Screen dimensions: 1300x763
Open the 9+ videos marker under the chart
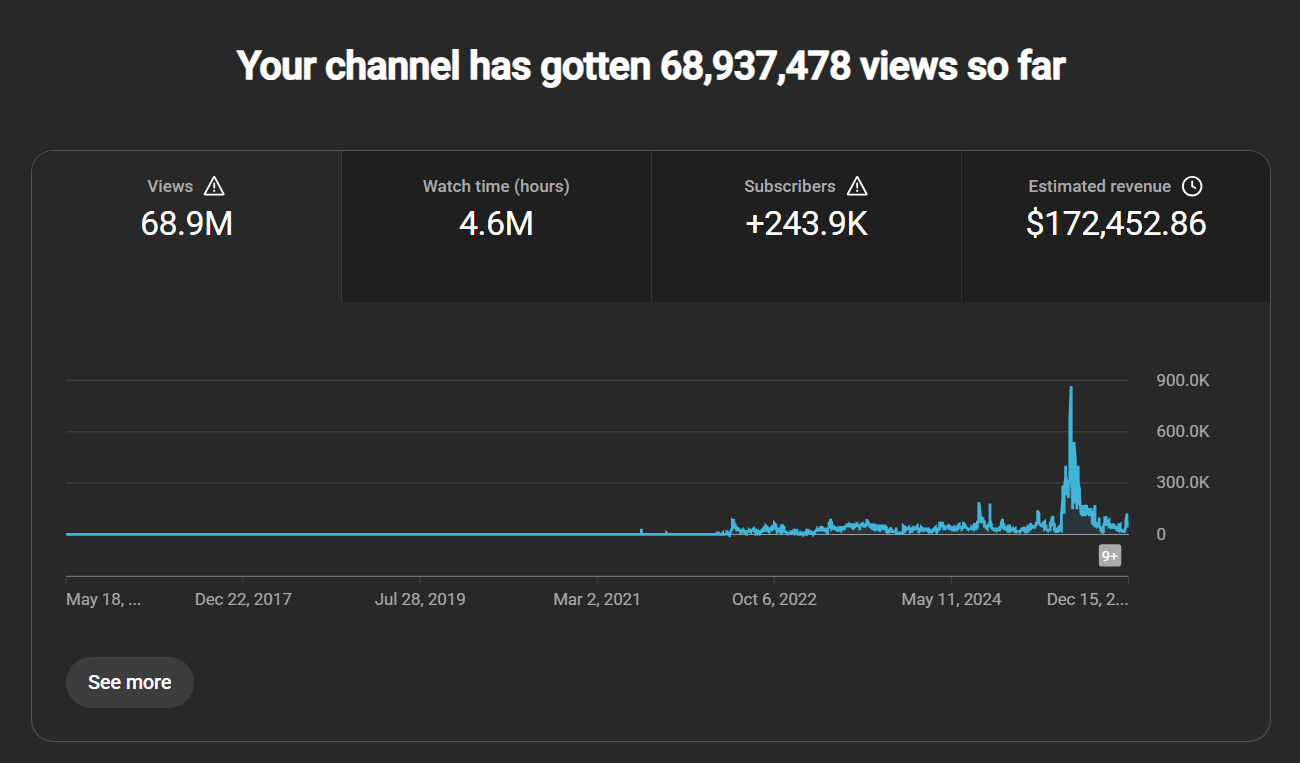[x=1110, y=556]
